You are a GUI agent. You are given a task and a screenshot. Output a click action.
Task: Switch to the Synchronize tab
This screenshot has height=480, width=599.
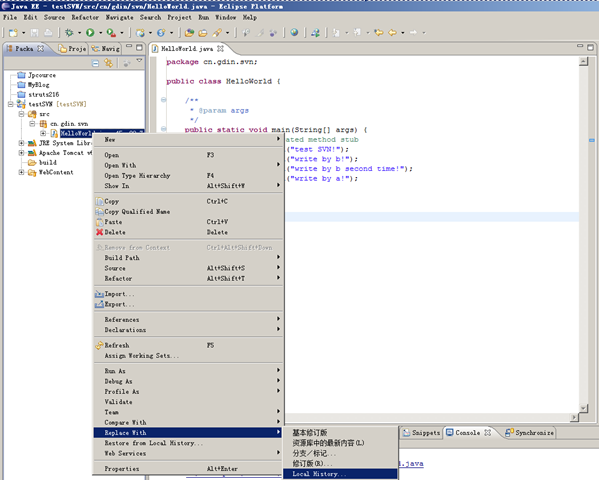529,433
